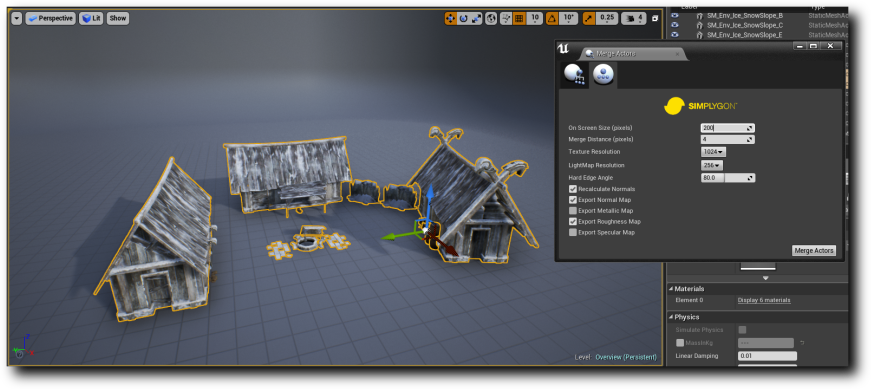Select the scale transform tool

[476, 18]
